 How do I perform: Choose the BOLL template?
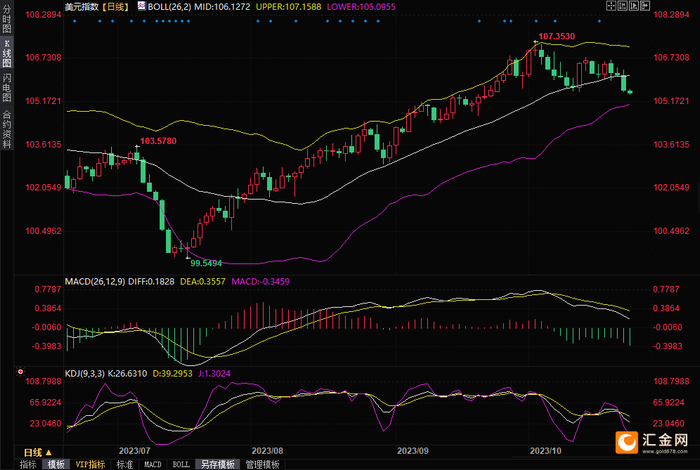(x=181, y=465)
